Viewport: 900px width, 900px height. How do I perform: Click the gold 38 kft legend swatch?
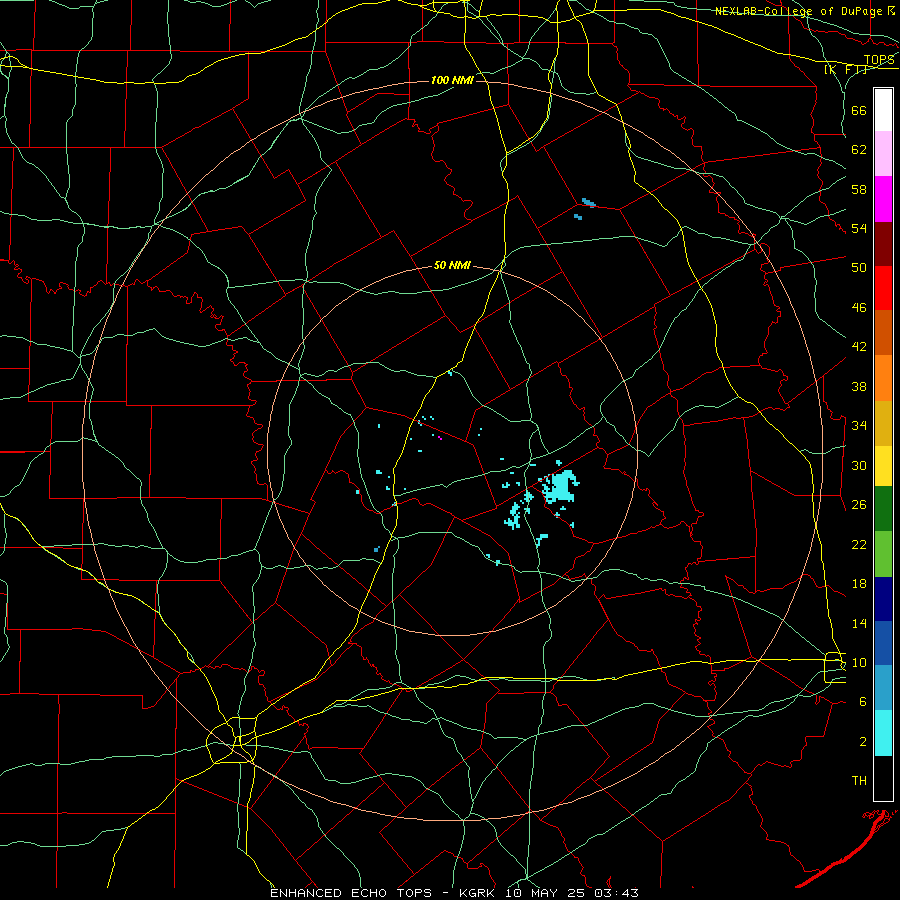[x=883, y=423]
